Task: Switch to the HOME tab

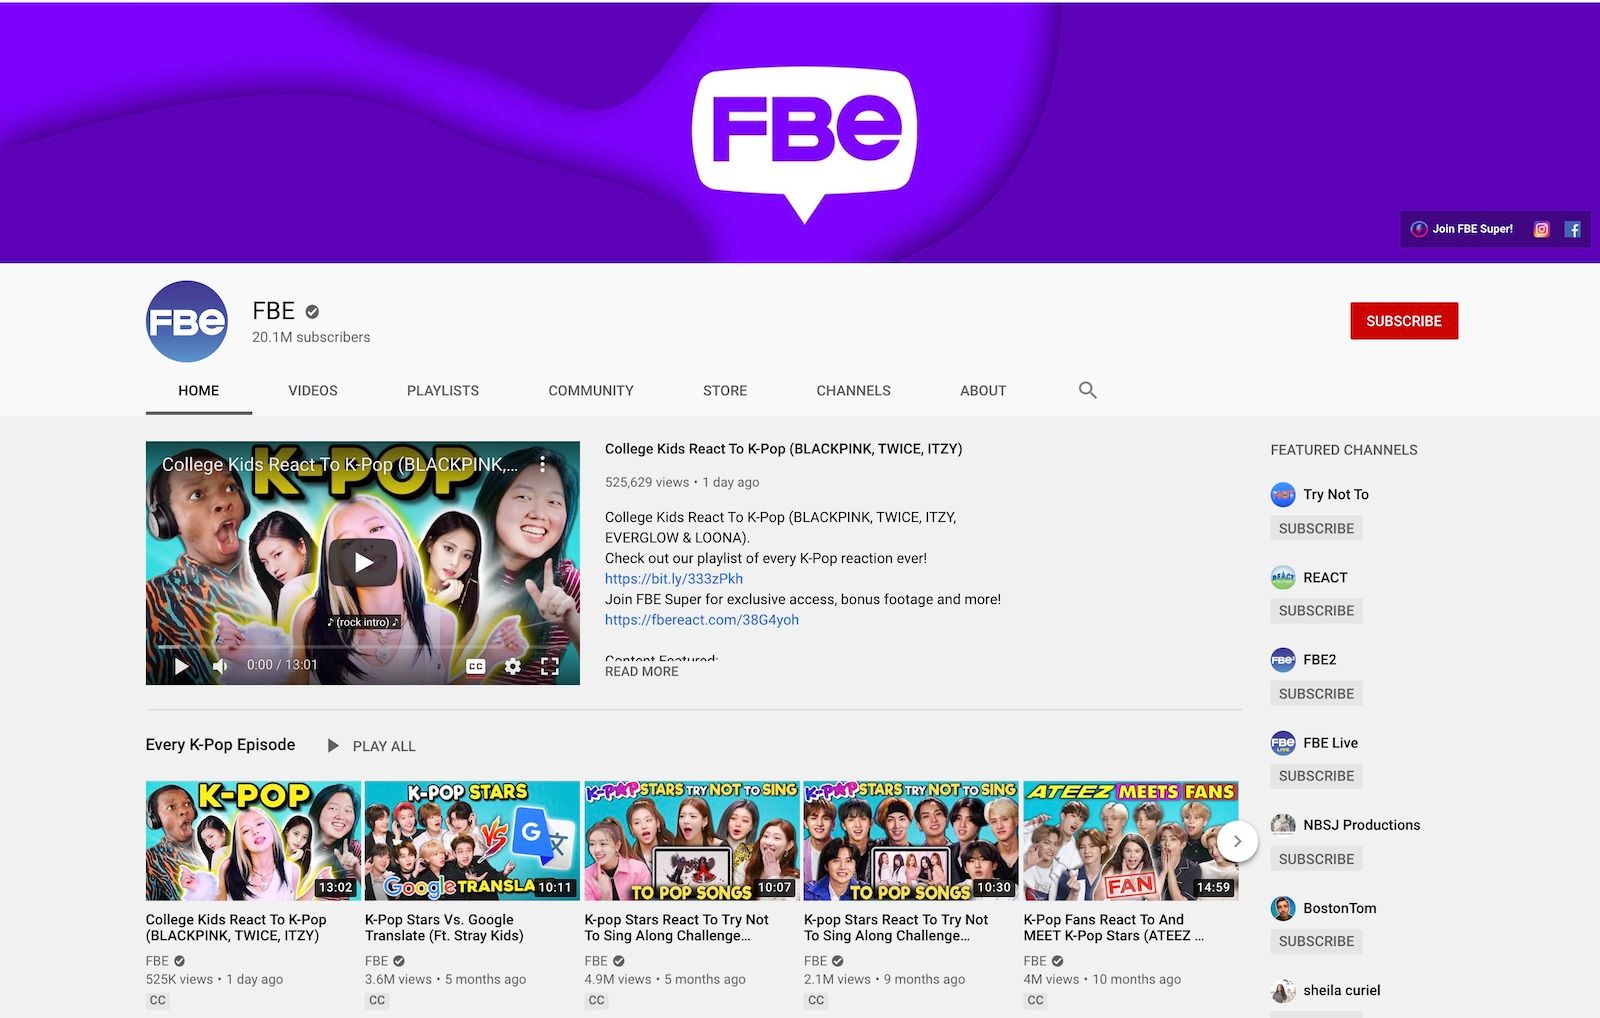Action: [x=198, y=391]
